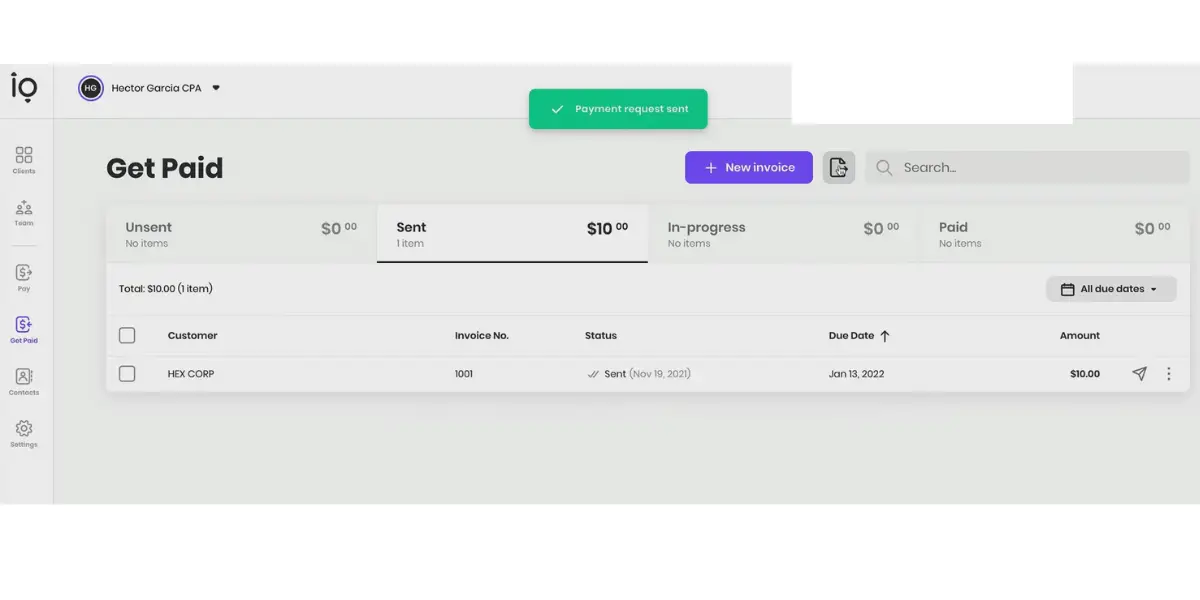Open the Team section in sidebar
The height and width of the screenshot is (600, 1200).
click(x=24, y=212)
